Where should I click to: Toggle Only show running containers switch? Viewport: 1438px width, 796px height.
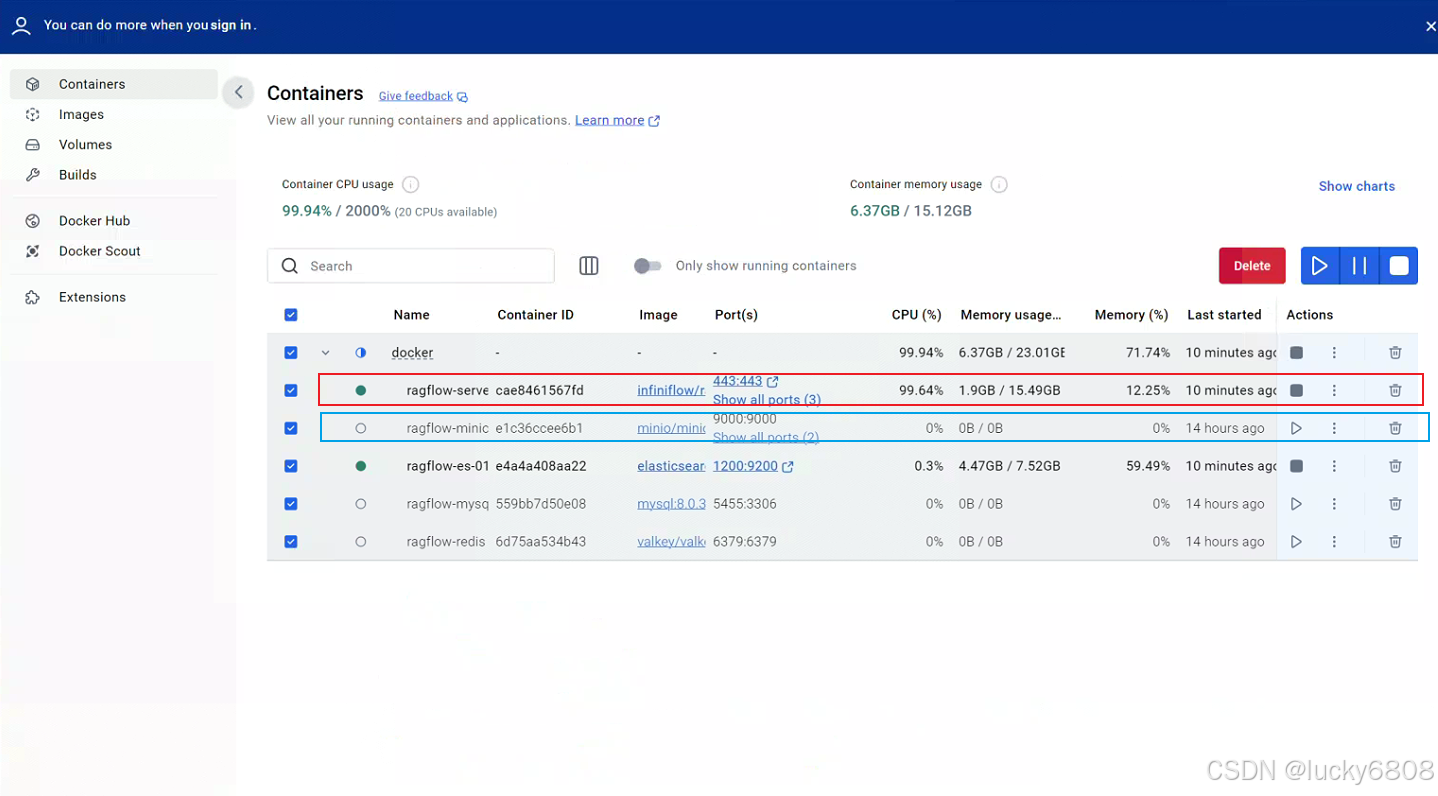pos(648,266)
